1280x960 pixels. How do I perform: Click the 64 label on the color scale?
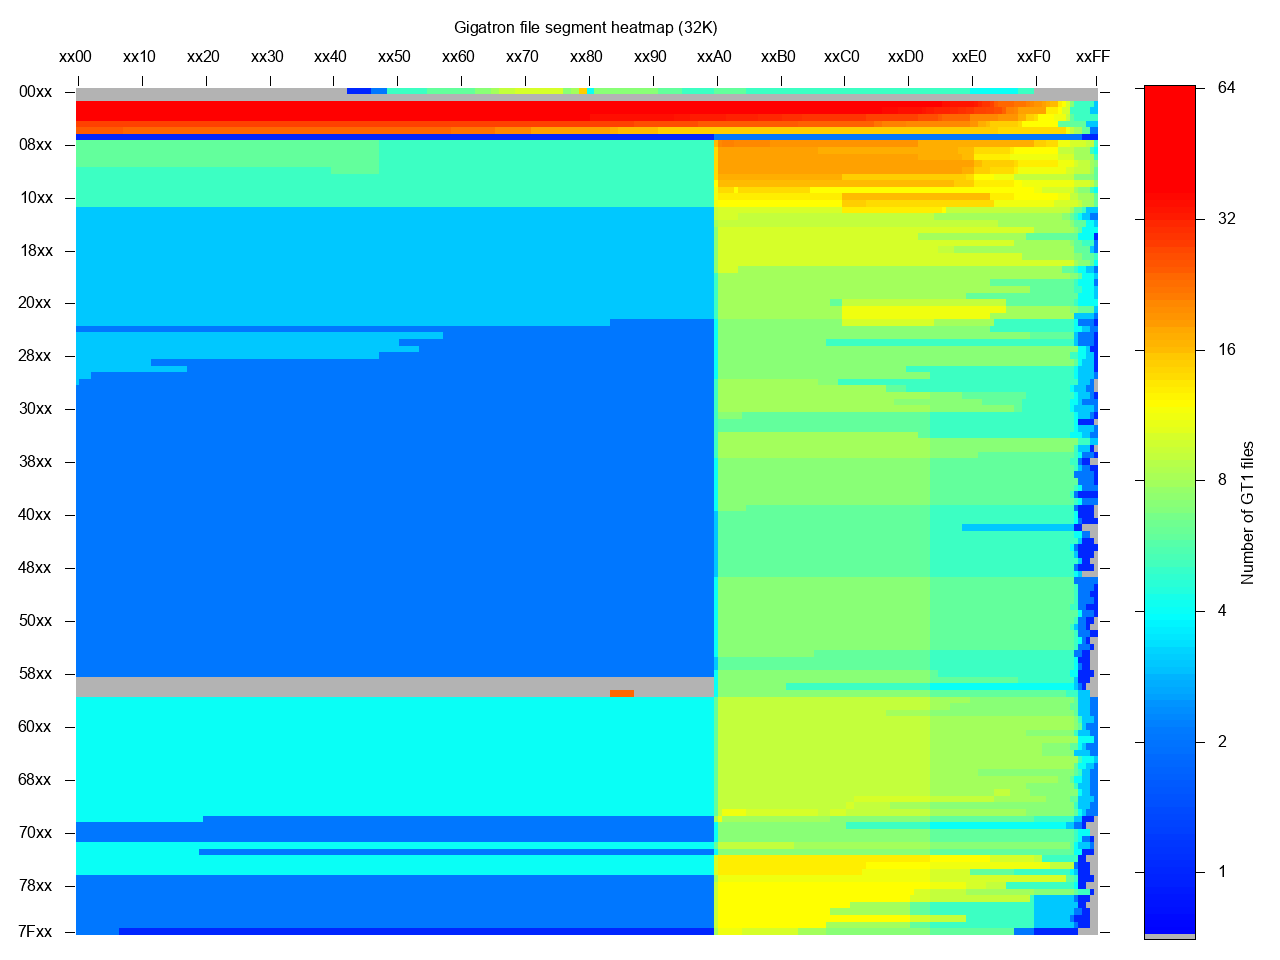(x=1226, y=88)
